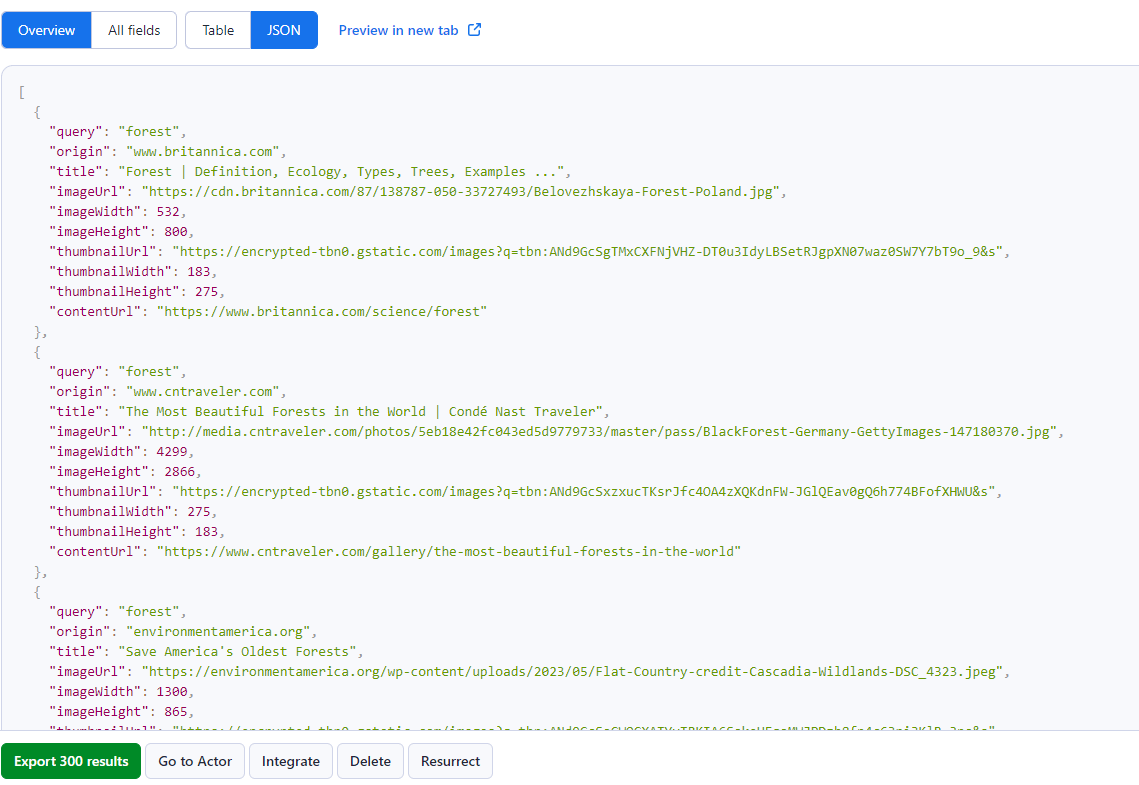
Task: Click the Condé Nast Traveler title value
Action: (x=360, y=412)
